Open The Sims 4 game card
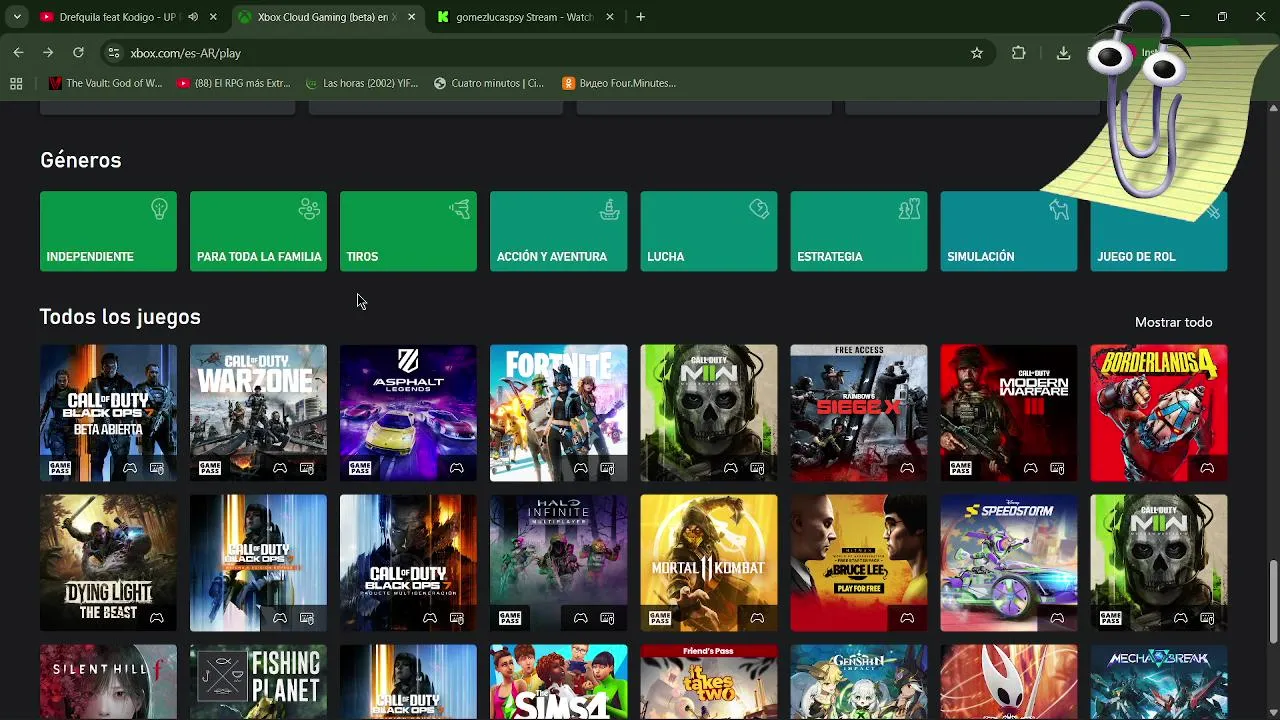 tap(558, 682)
